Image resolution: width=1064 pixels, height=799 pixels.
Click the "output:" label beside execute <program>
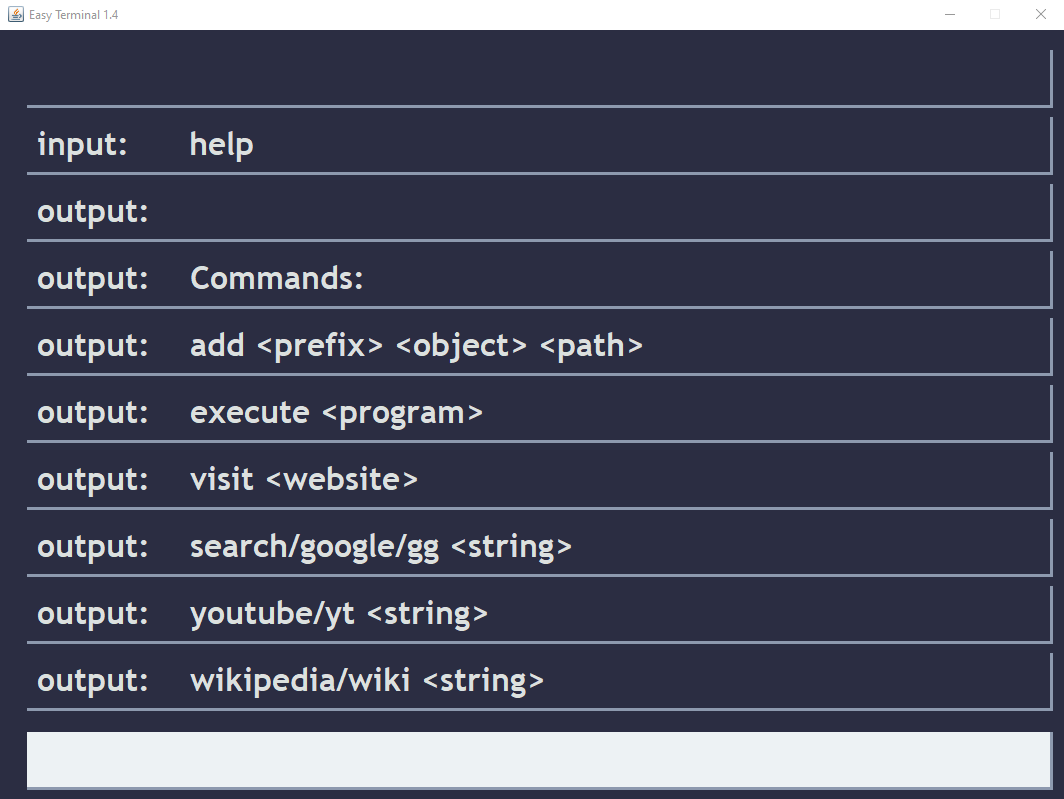92,412
